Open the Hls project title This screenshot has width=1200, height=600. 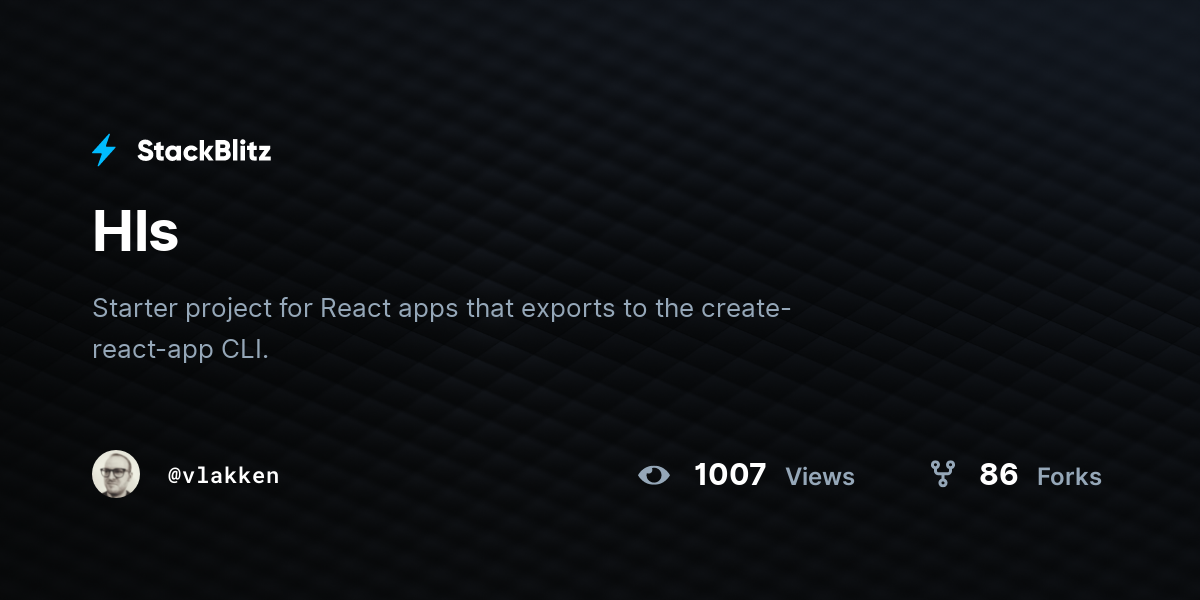pyautogui.click(x=135, y=231)
